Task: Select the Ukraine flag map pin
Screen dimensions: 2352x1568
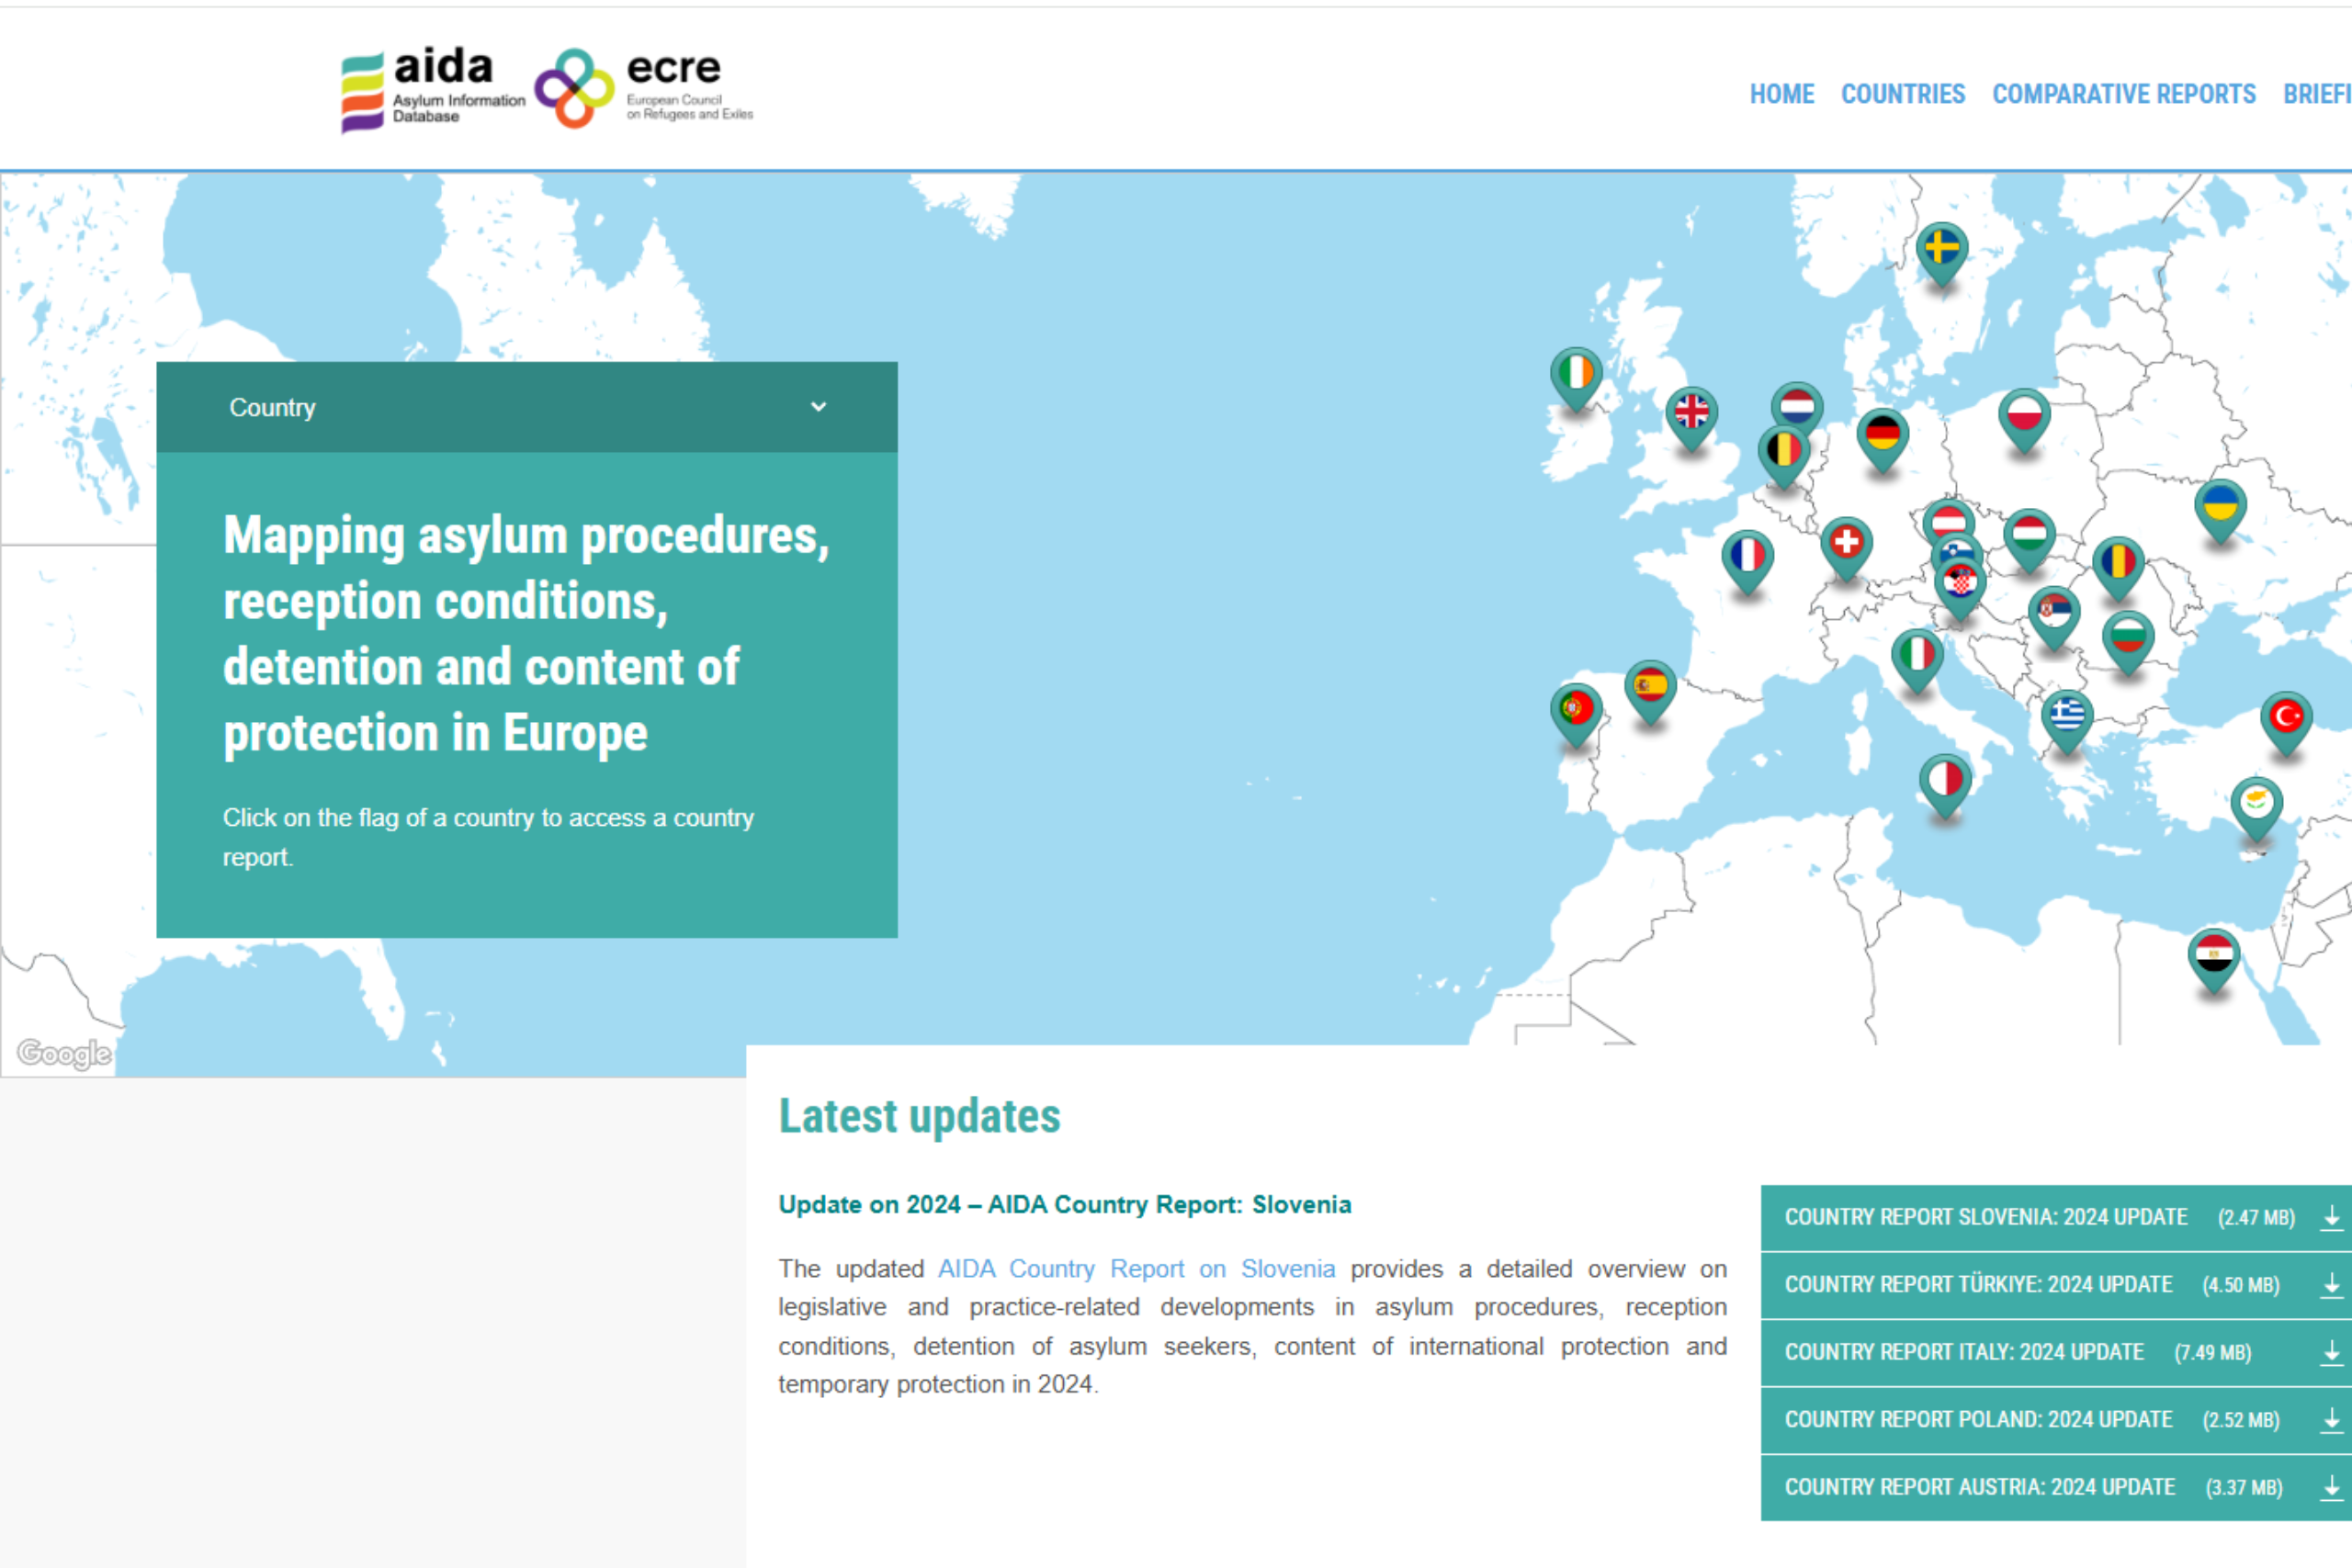Action: [2220, 504]
